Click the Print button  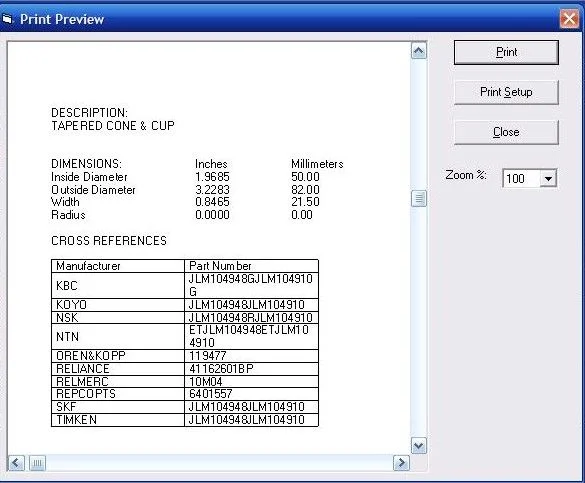[506, 52]
